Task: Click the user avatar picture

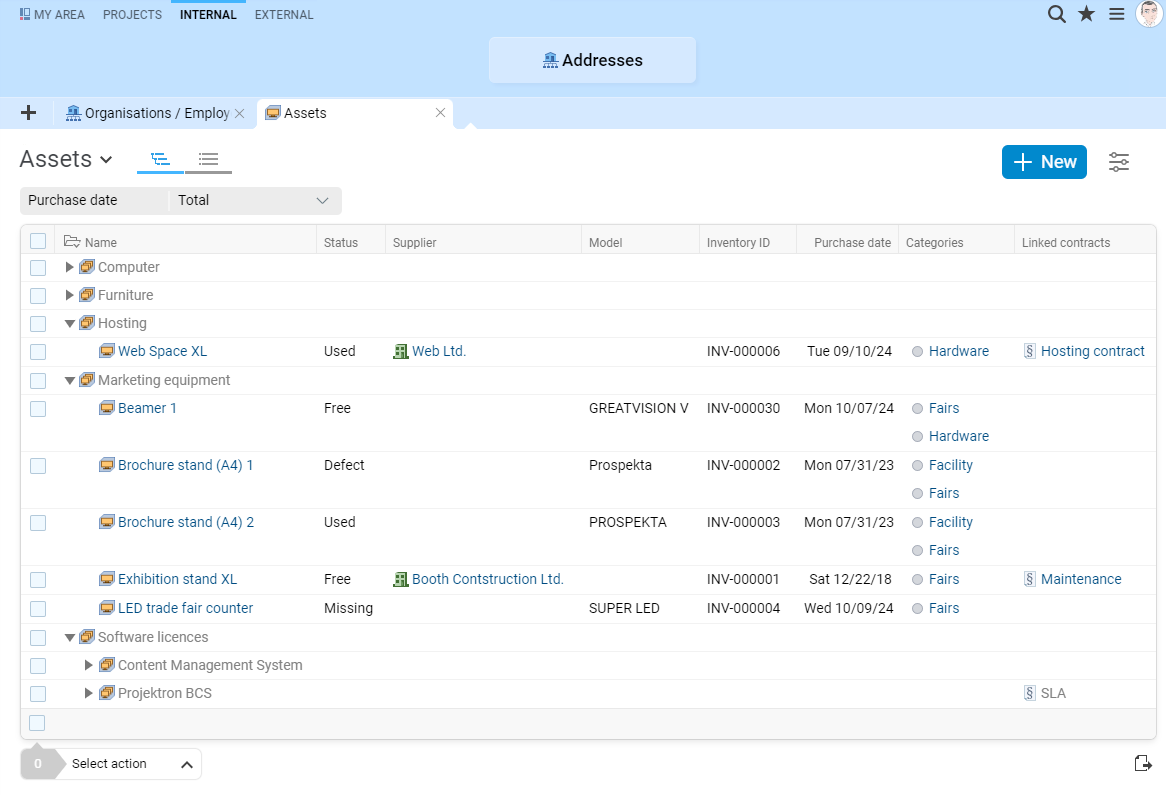Action: 1149,14
